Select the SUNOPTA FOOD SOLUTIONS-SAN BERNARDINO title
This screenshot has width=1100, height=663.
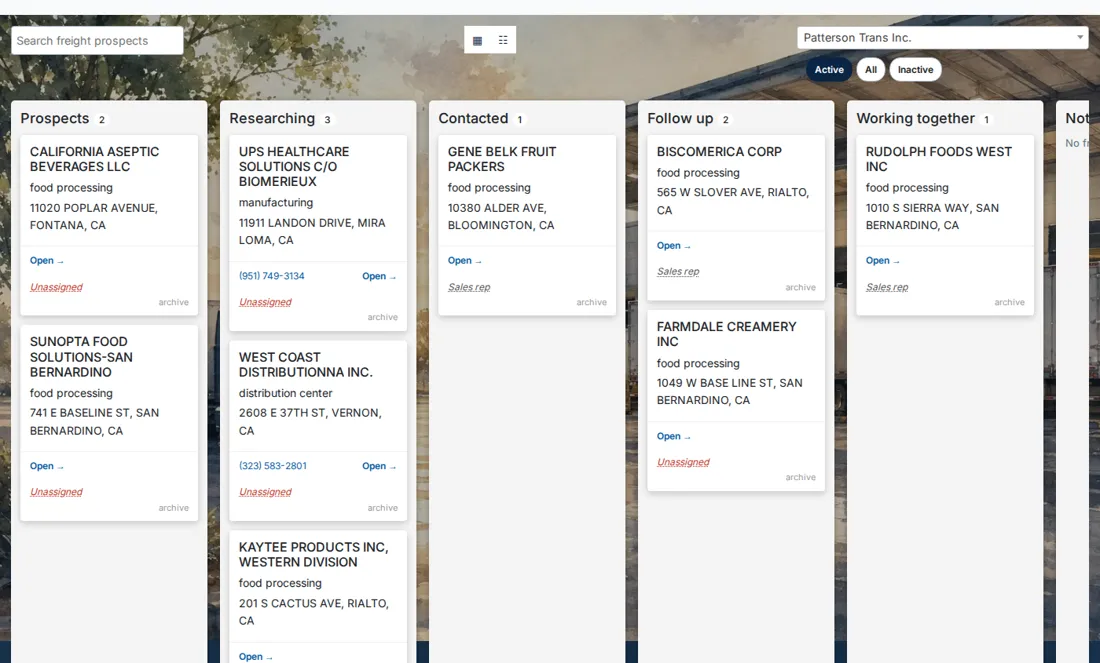pyautogui.click(x=81, y=356)
